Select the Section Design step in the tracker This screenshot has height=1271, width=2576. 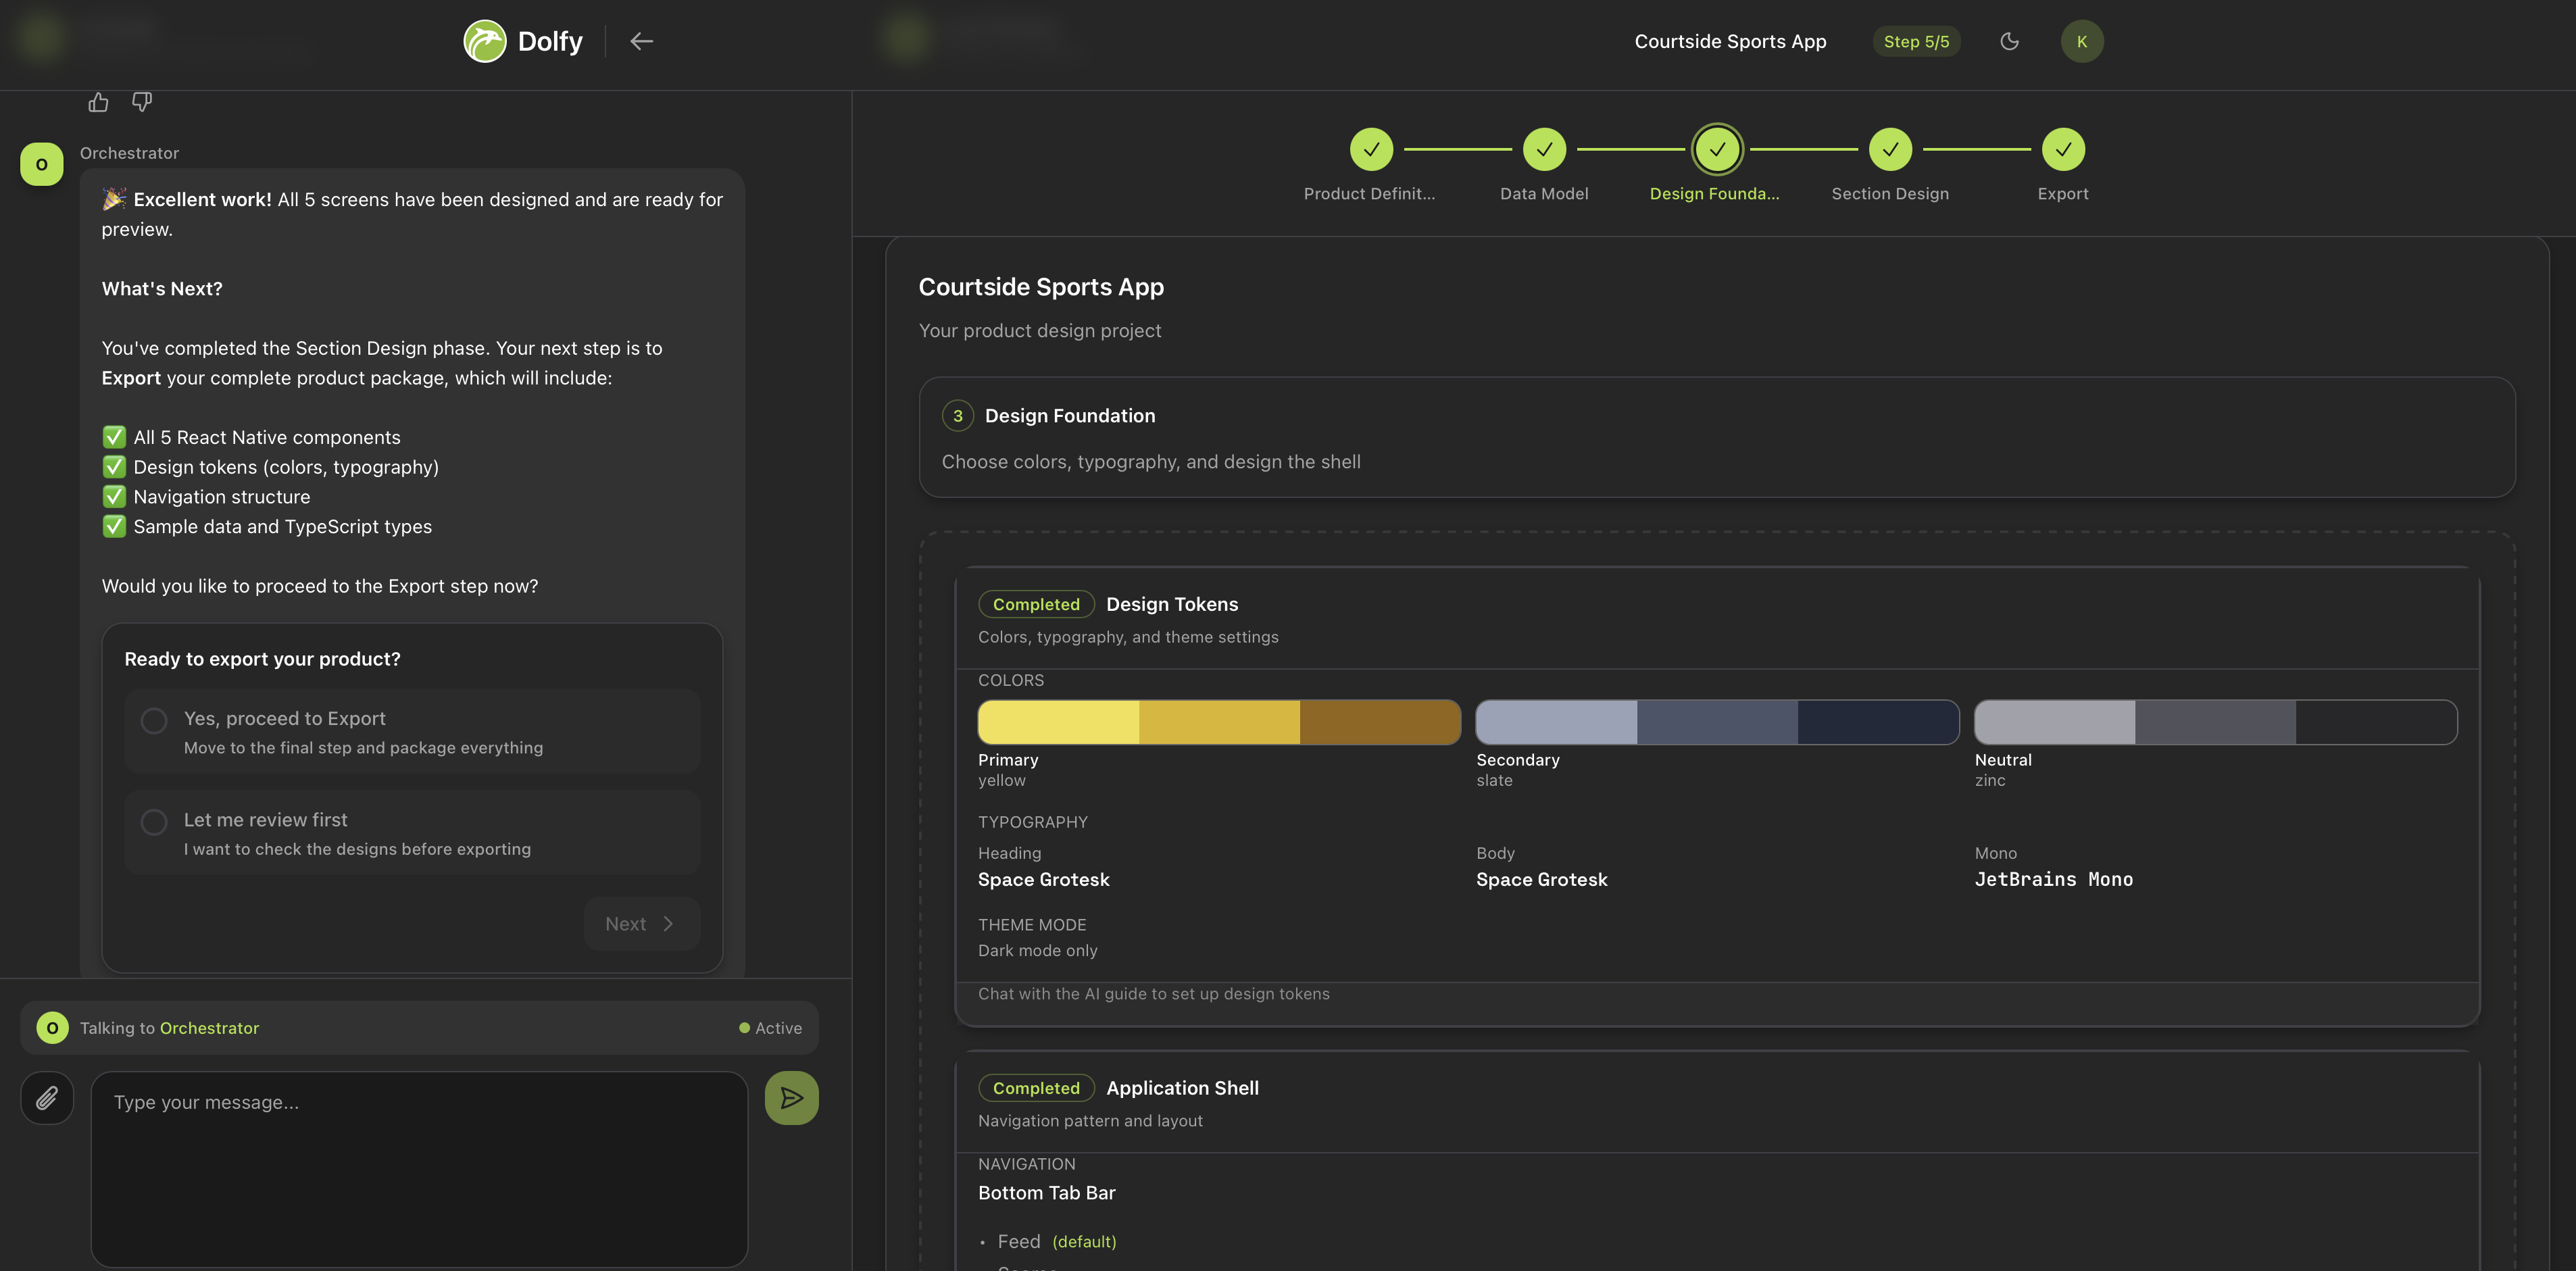(1889, 149)
